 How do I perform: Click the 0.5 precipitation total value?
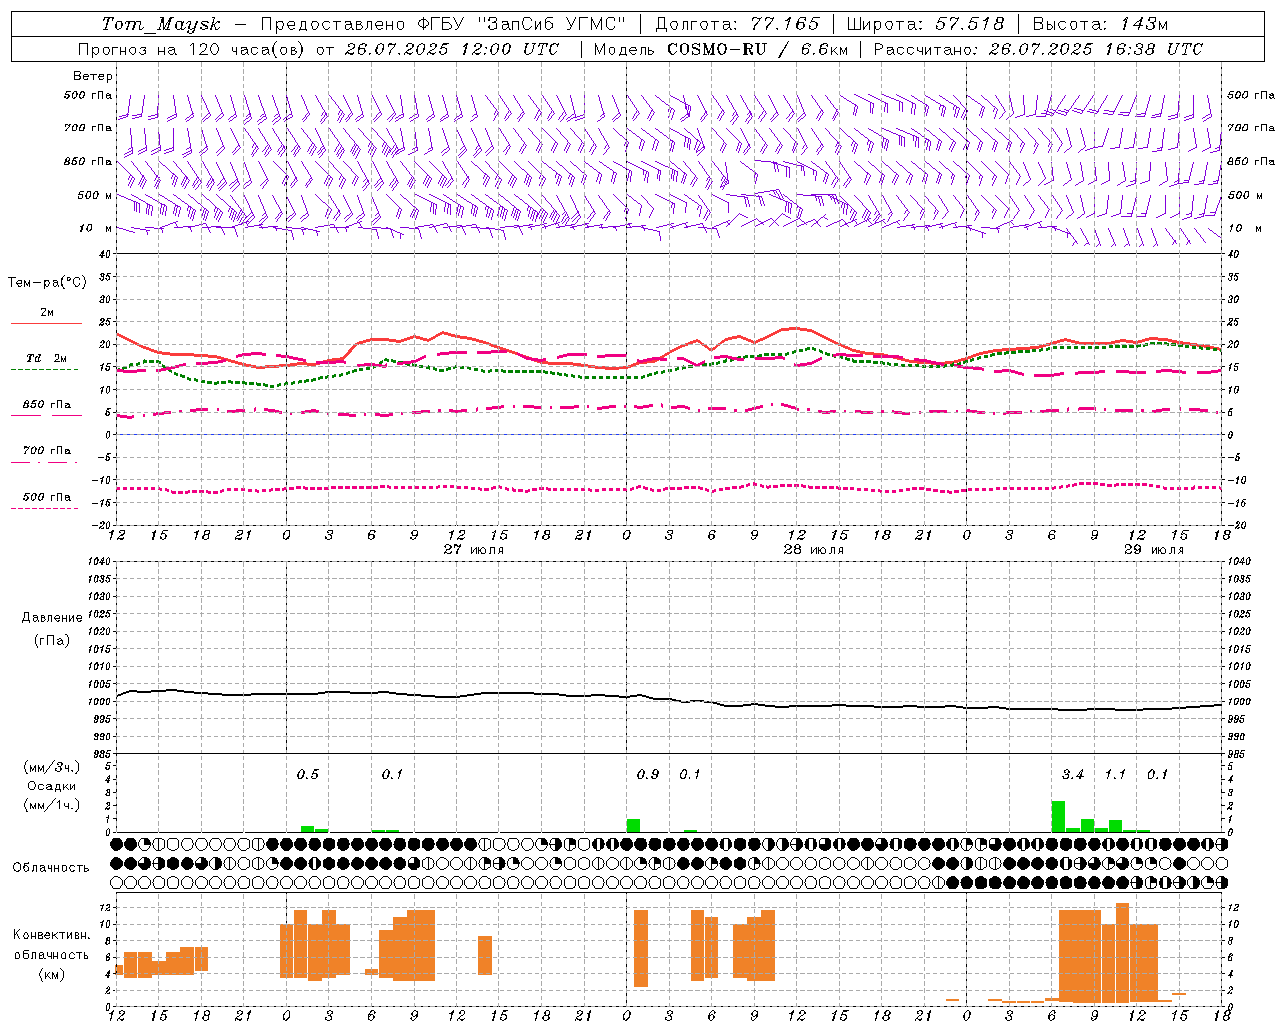(308, 775)
